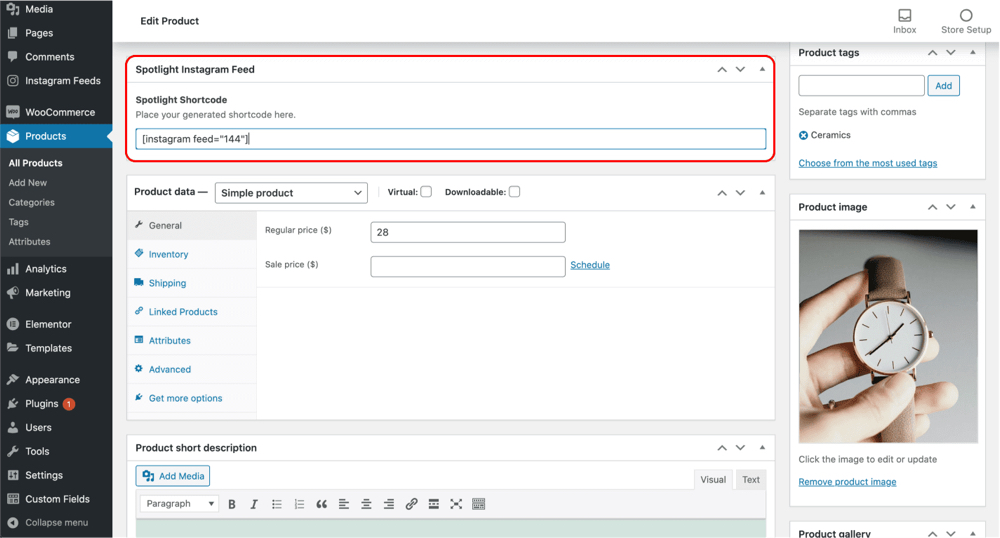Viewport: 1000px width, 538px height.
Task: Click the Bold formatting icon
Action: pos(232,504)
